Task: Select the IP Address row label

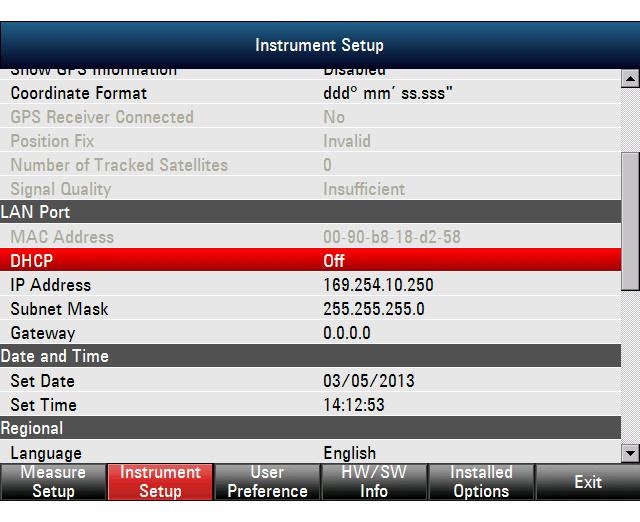Action: pyautogui.click(x=51, y=285)
